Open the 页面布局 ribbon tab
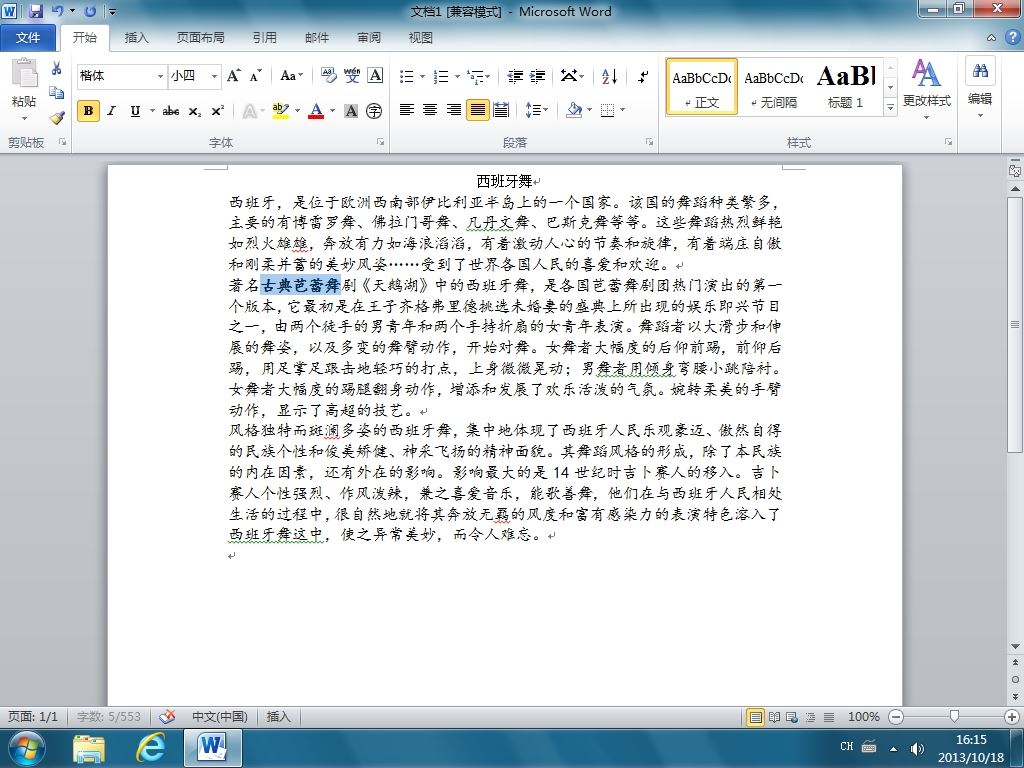Screen dimensions: 1024x768 click(200, 37)
